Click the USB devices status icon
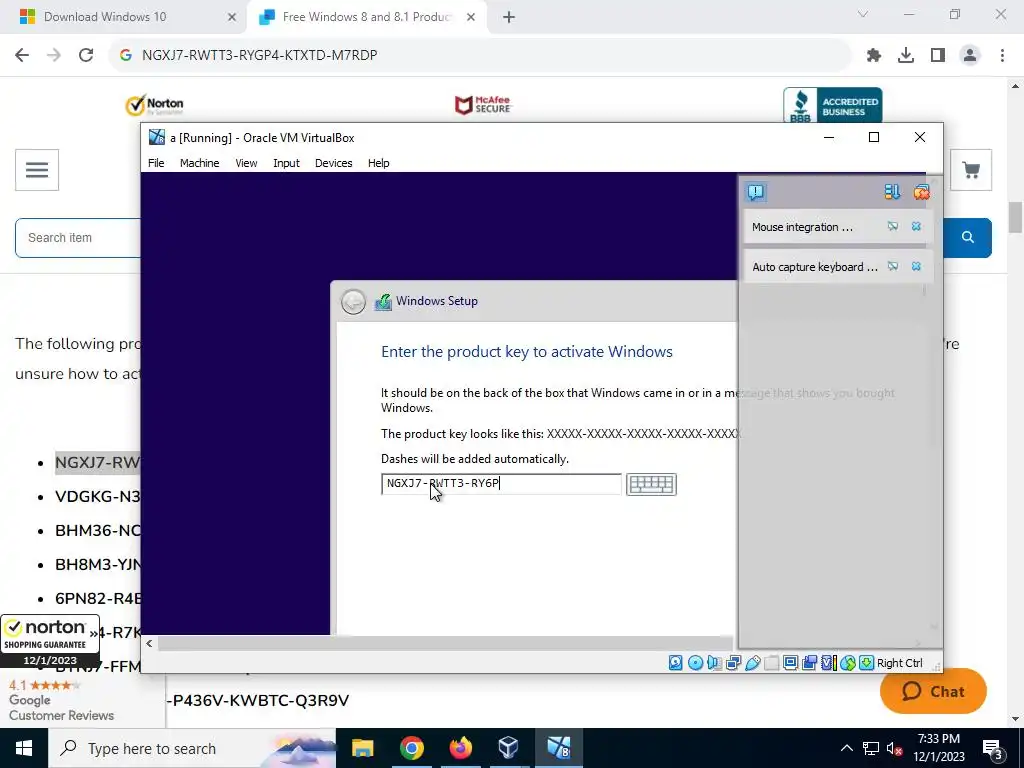This screenshot has height=768, width=1024. tap(752, 663)
